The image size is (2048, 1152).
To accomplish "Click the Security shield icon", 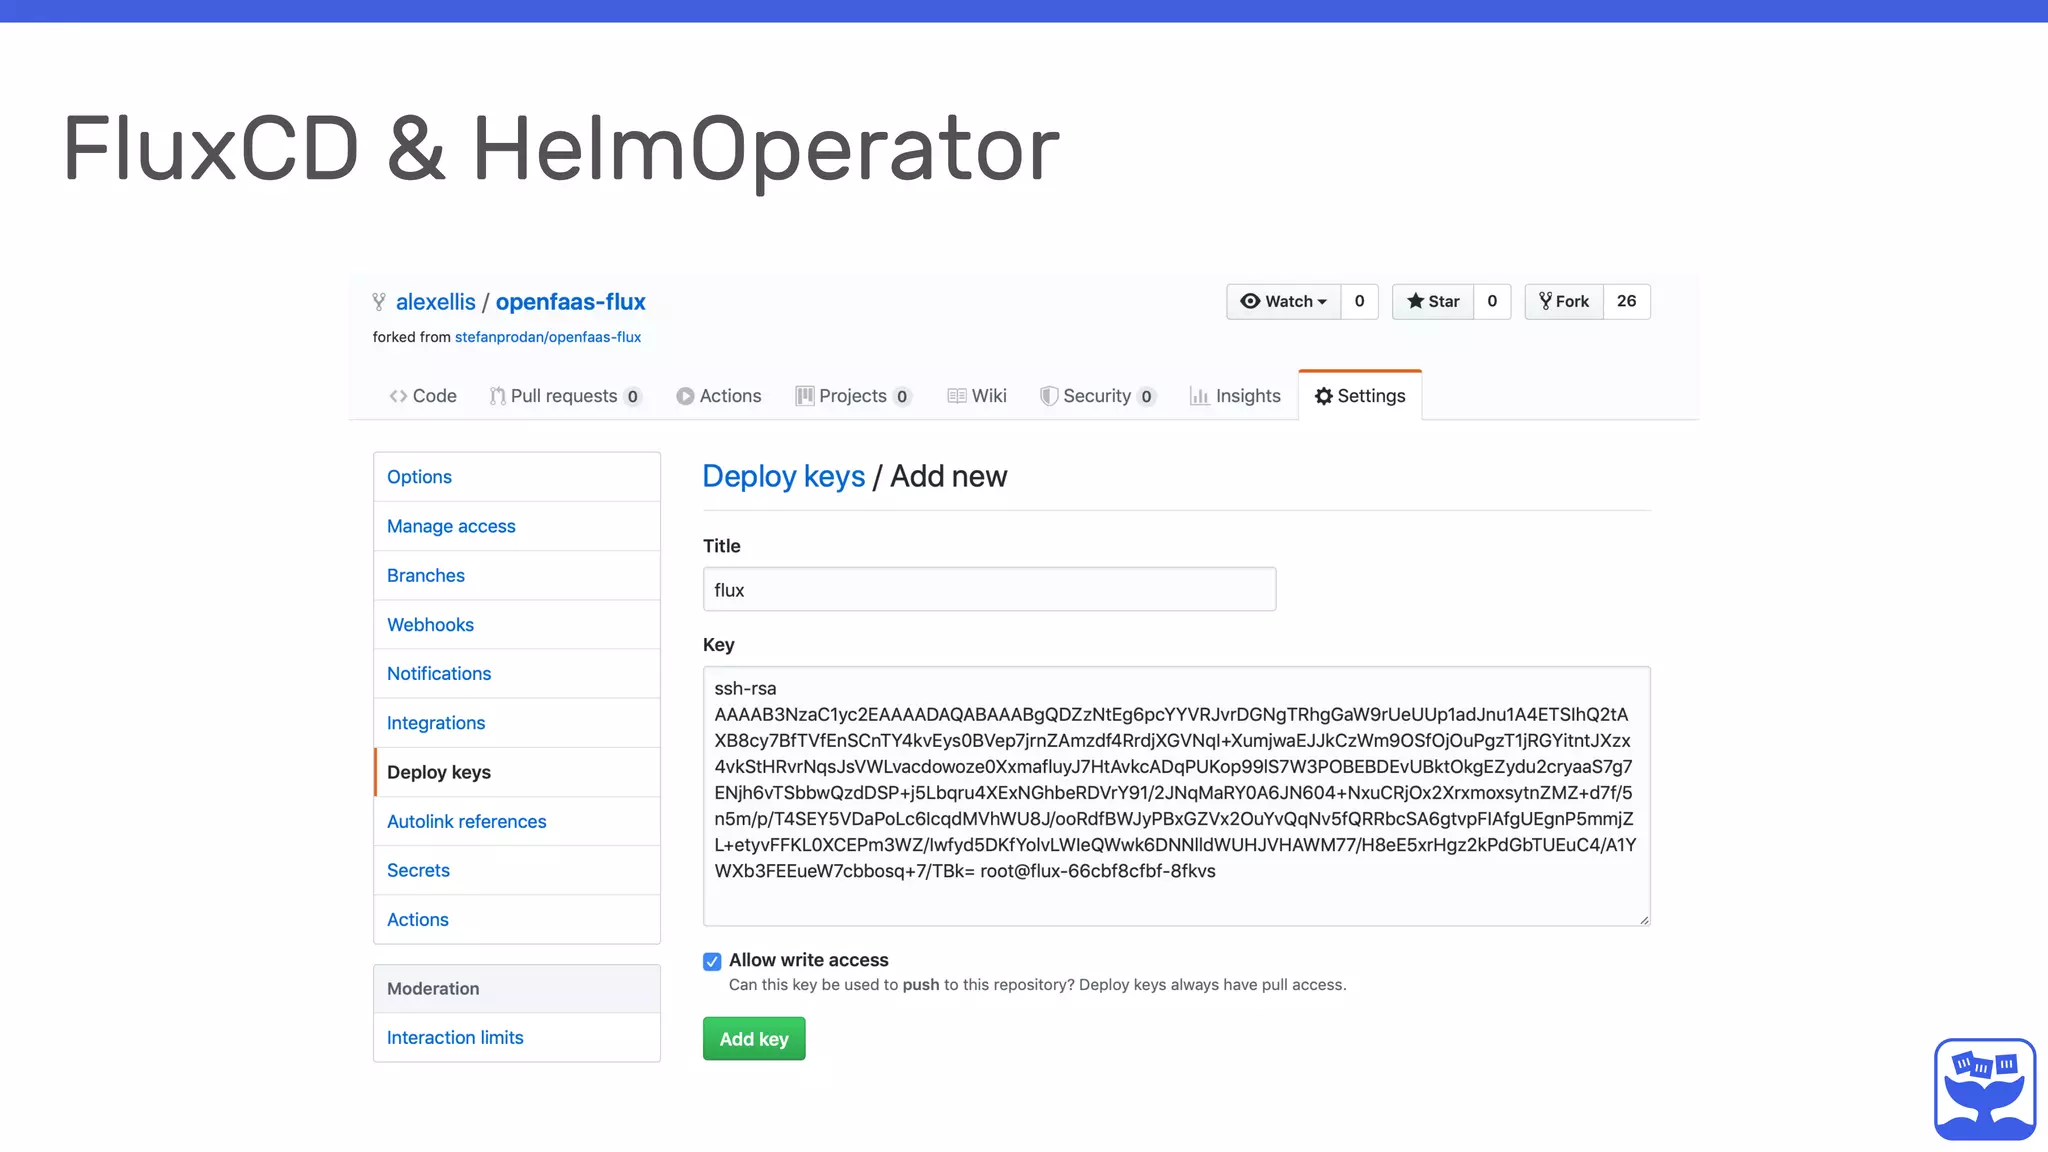I will click(x=1049, y=396).
